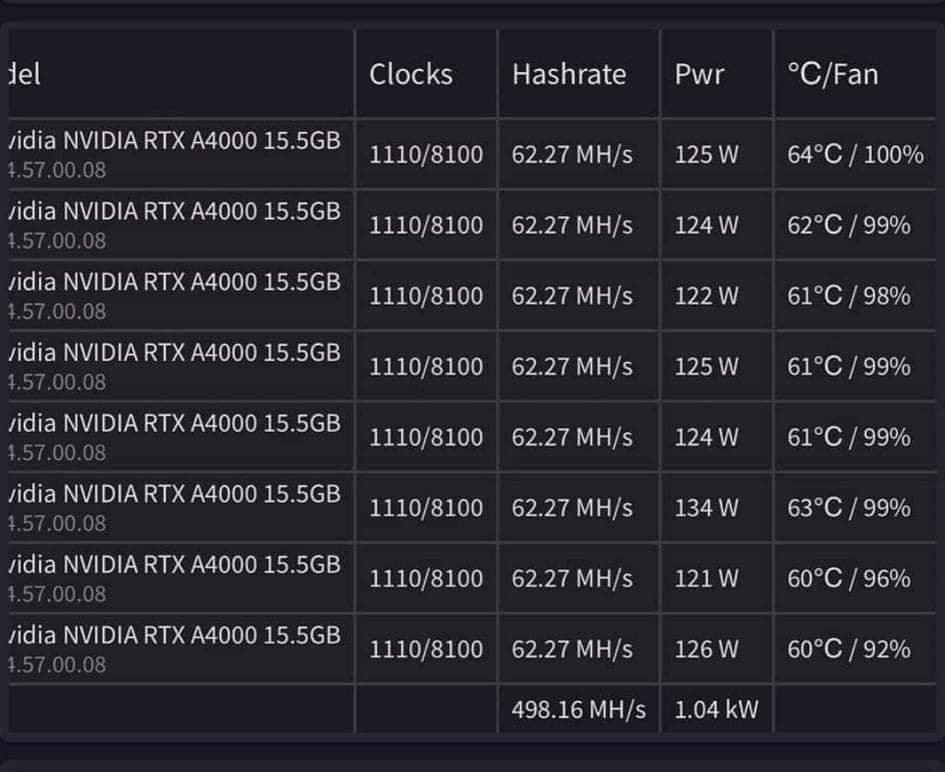Click the 60°C / 96% temperature cell

[x=849, y=579]
